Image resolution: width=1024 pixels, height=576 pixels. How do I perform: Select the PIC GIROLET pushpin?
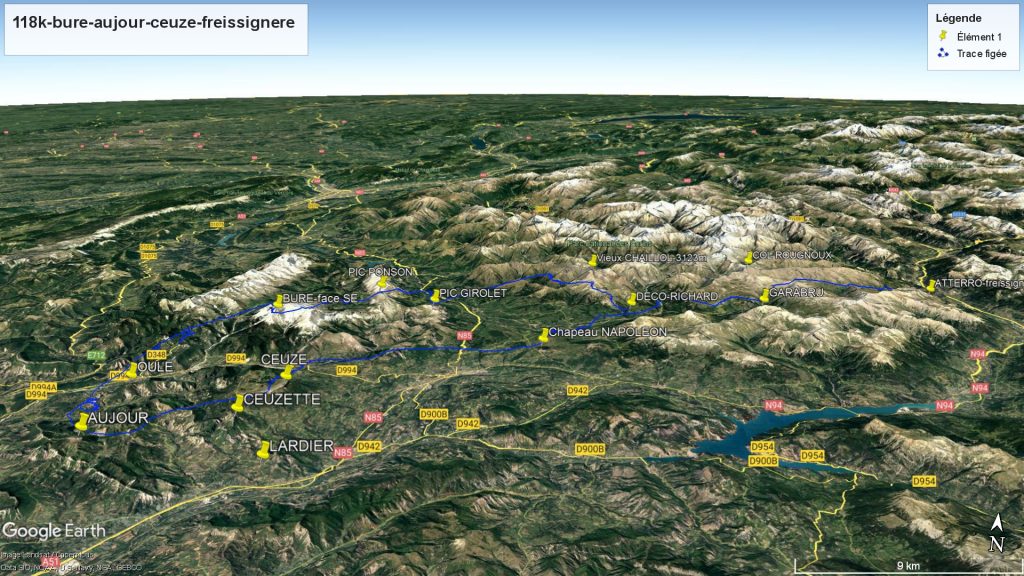tap(435, 295)
